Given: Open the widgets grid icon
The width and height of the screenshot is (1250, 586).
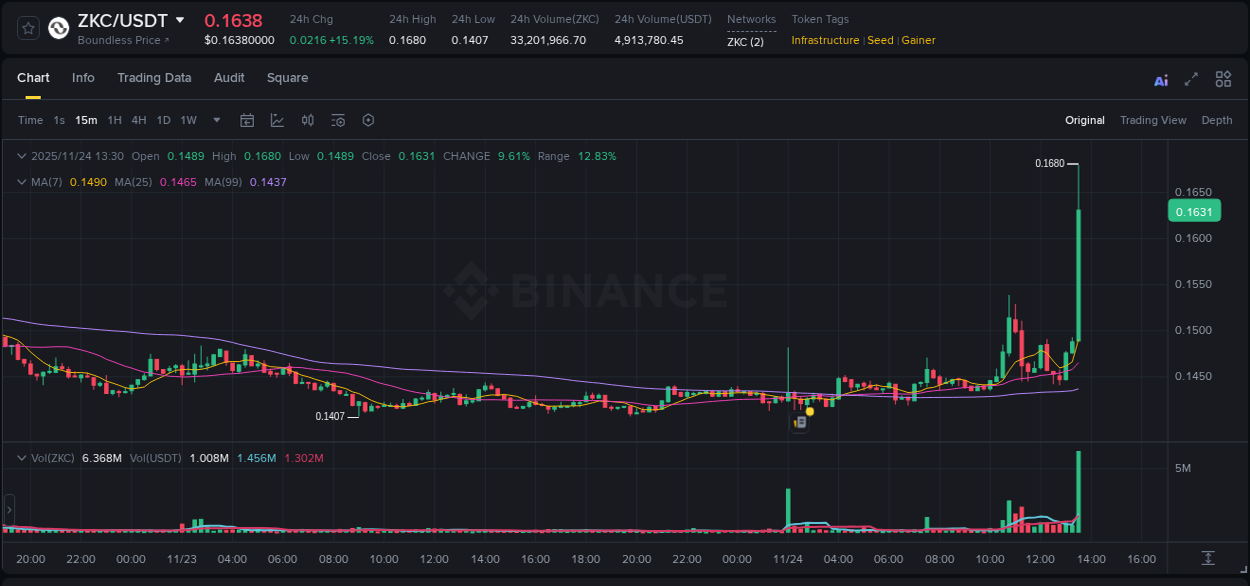Looking at the screenshot, I should click(x=1223, y=78).
